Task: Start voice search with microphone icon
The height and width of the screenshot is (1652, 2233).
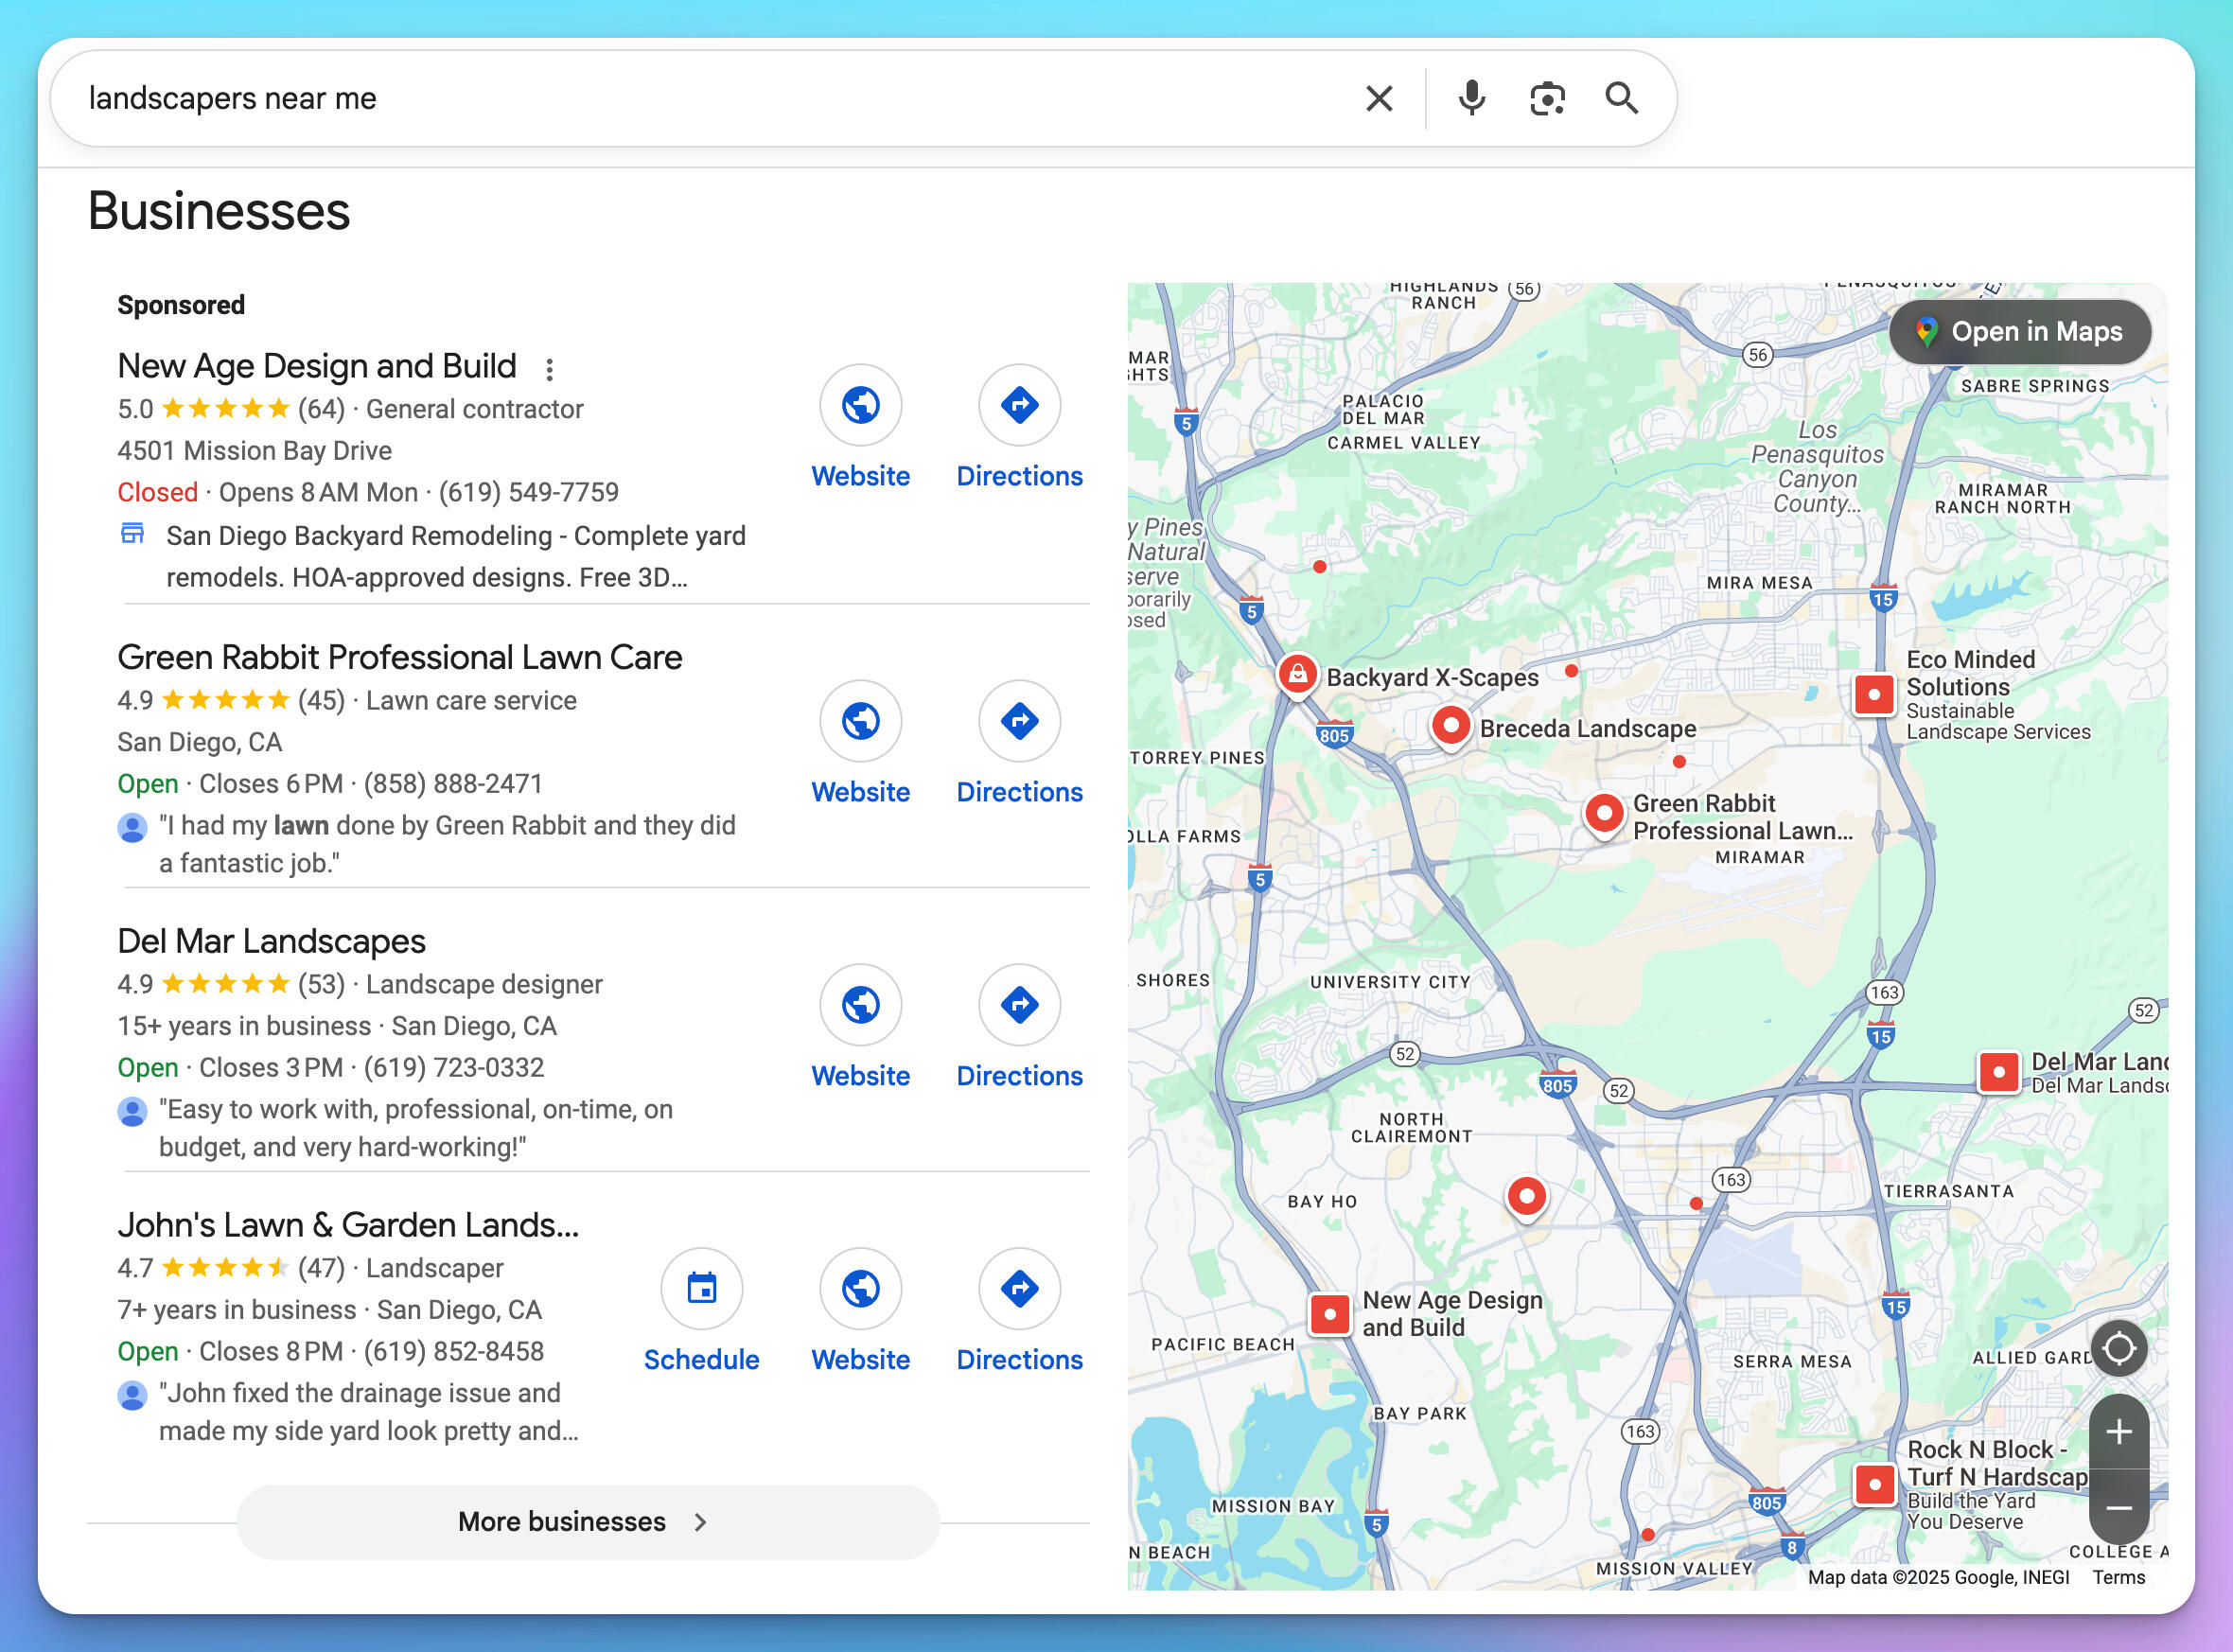Action: pyautogui.click(x=1471, y=98)
